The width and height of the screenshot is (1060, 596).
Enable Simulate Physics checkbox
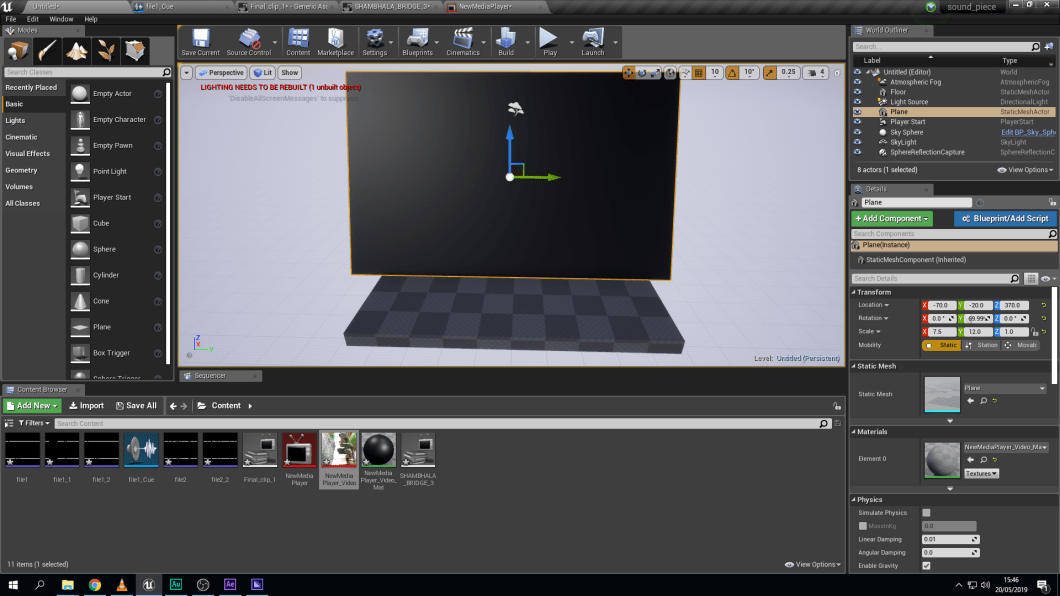926,513
